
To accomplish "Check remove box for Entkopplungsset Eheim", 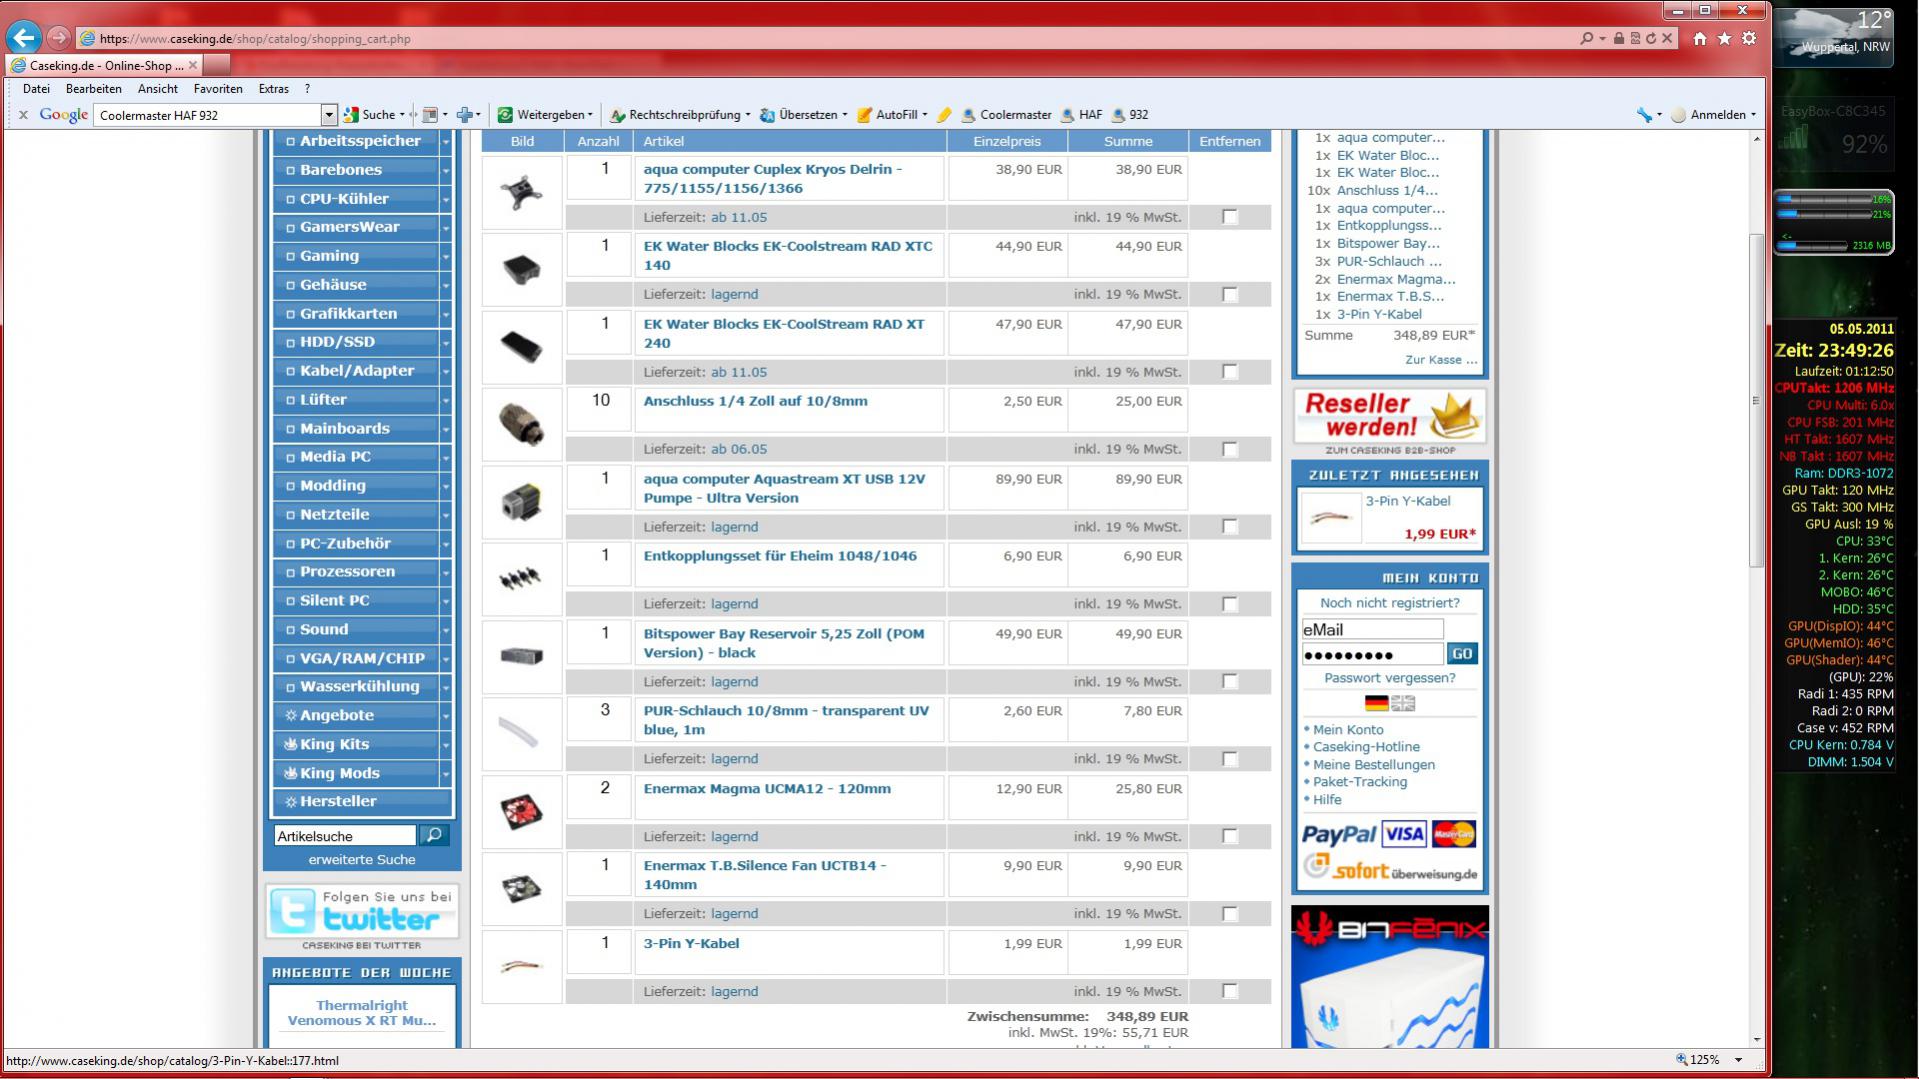I will 1229,604.
